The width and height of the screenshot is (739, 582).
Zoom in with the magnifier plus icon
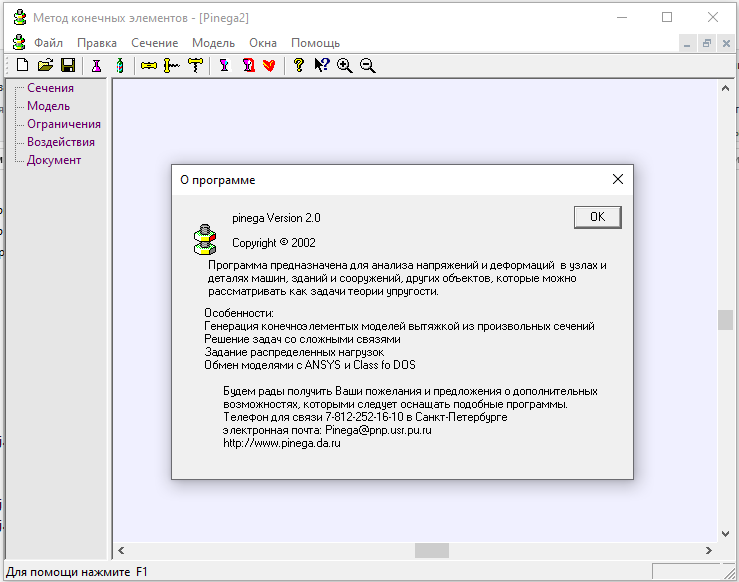(345, 65)
